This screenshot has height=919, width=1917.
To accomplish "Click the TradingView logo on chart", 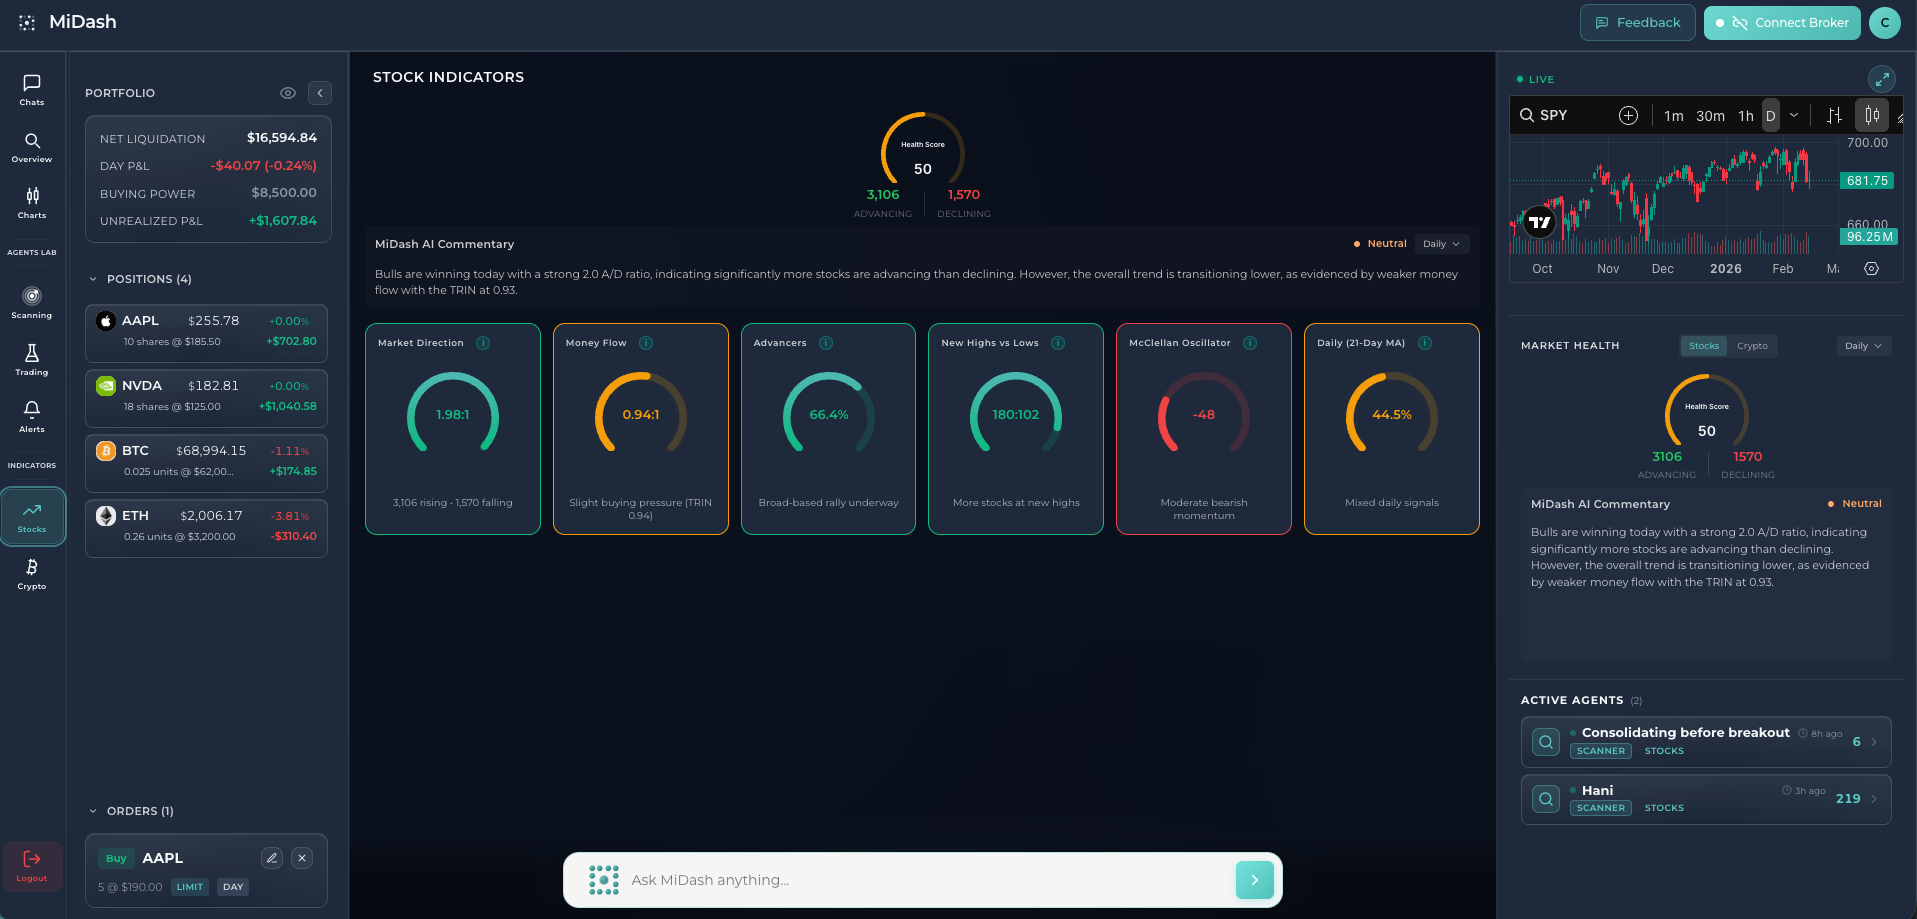I will click(1540, 222).
